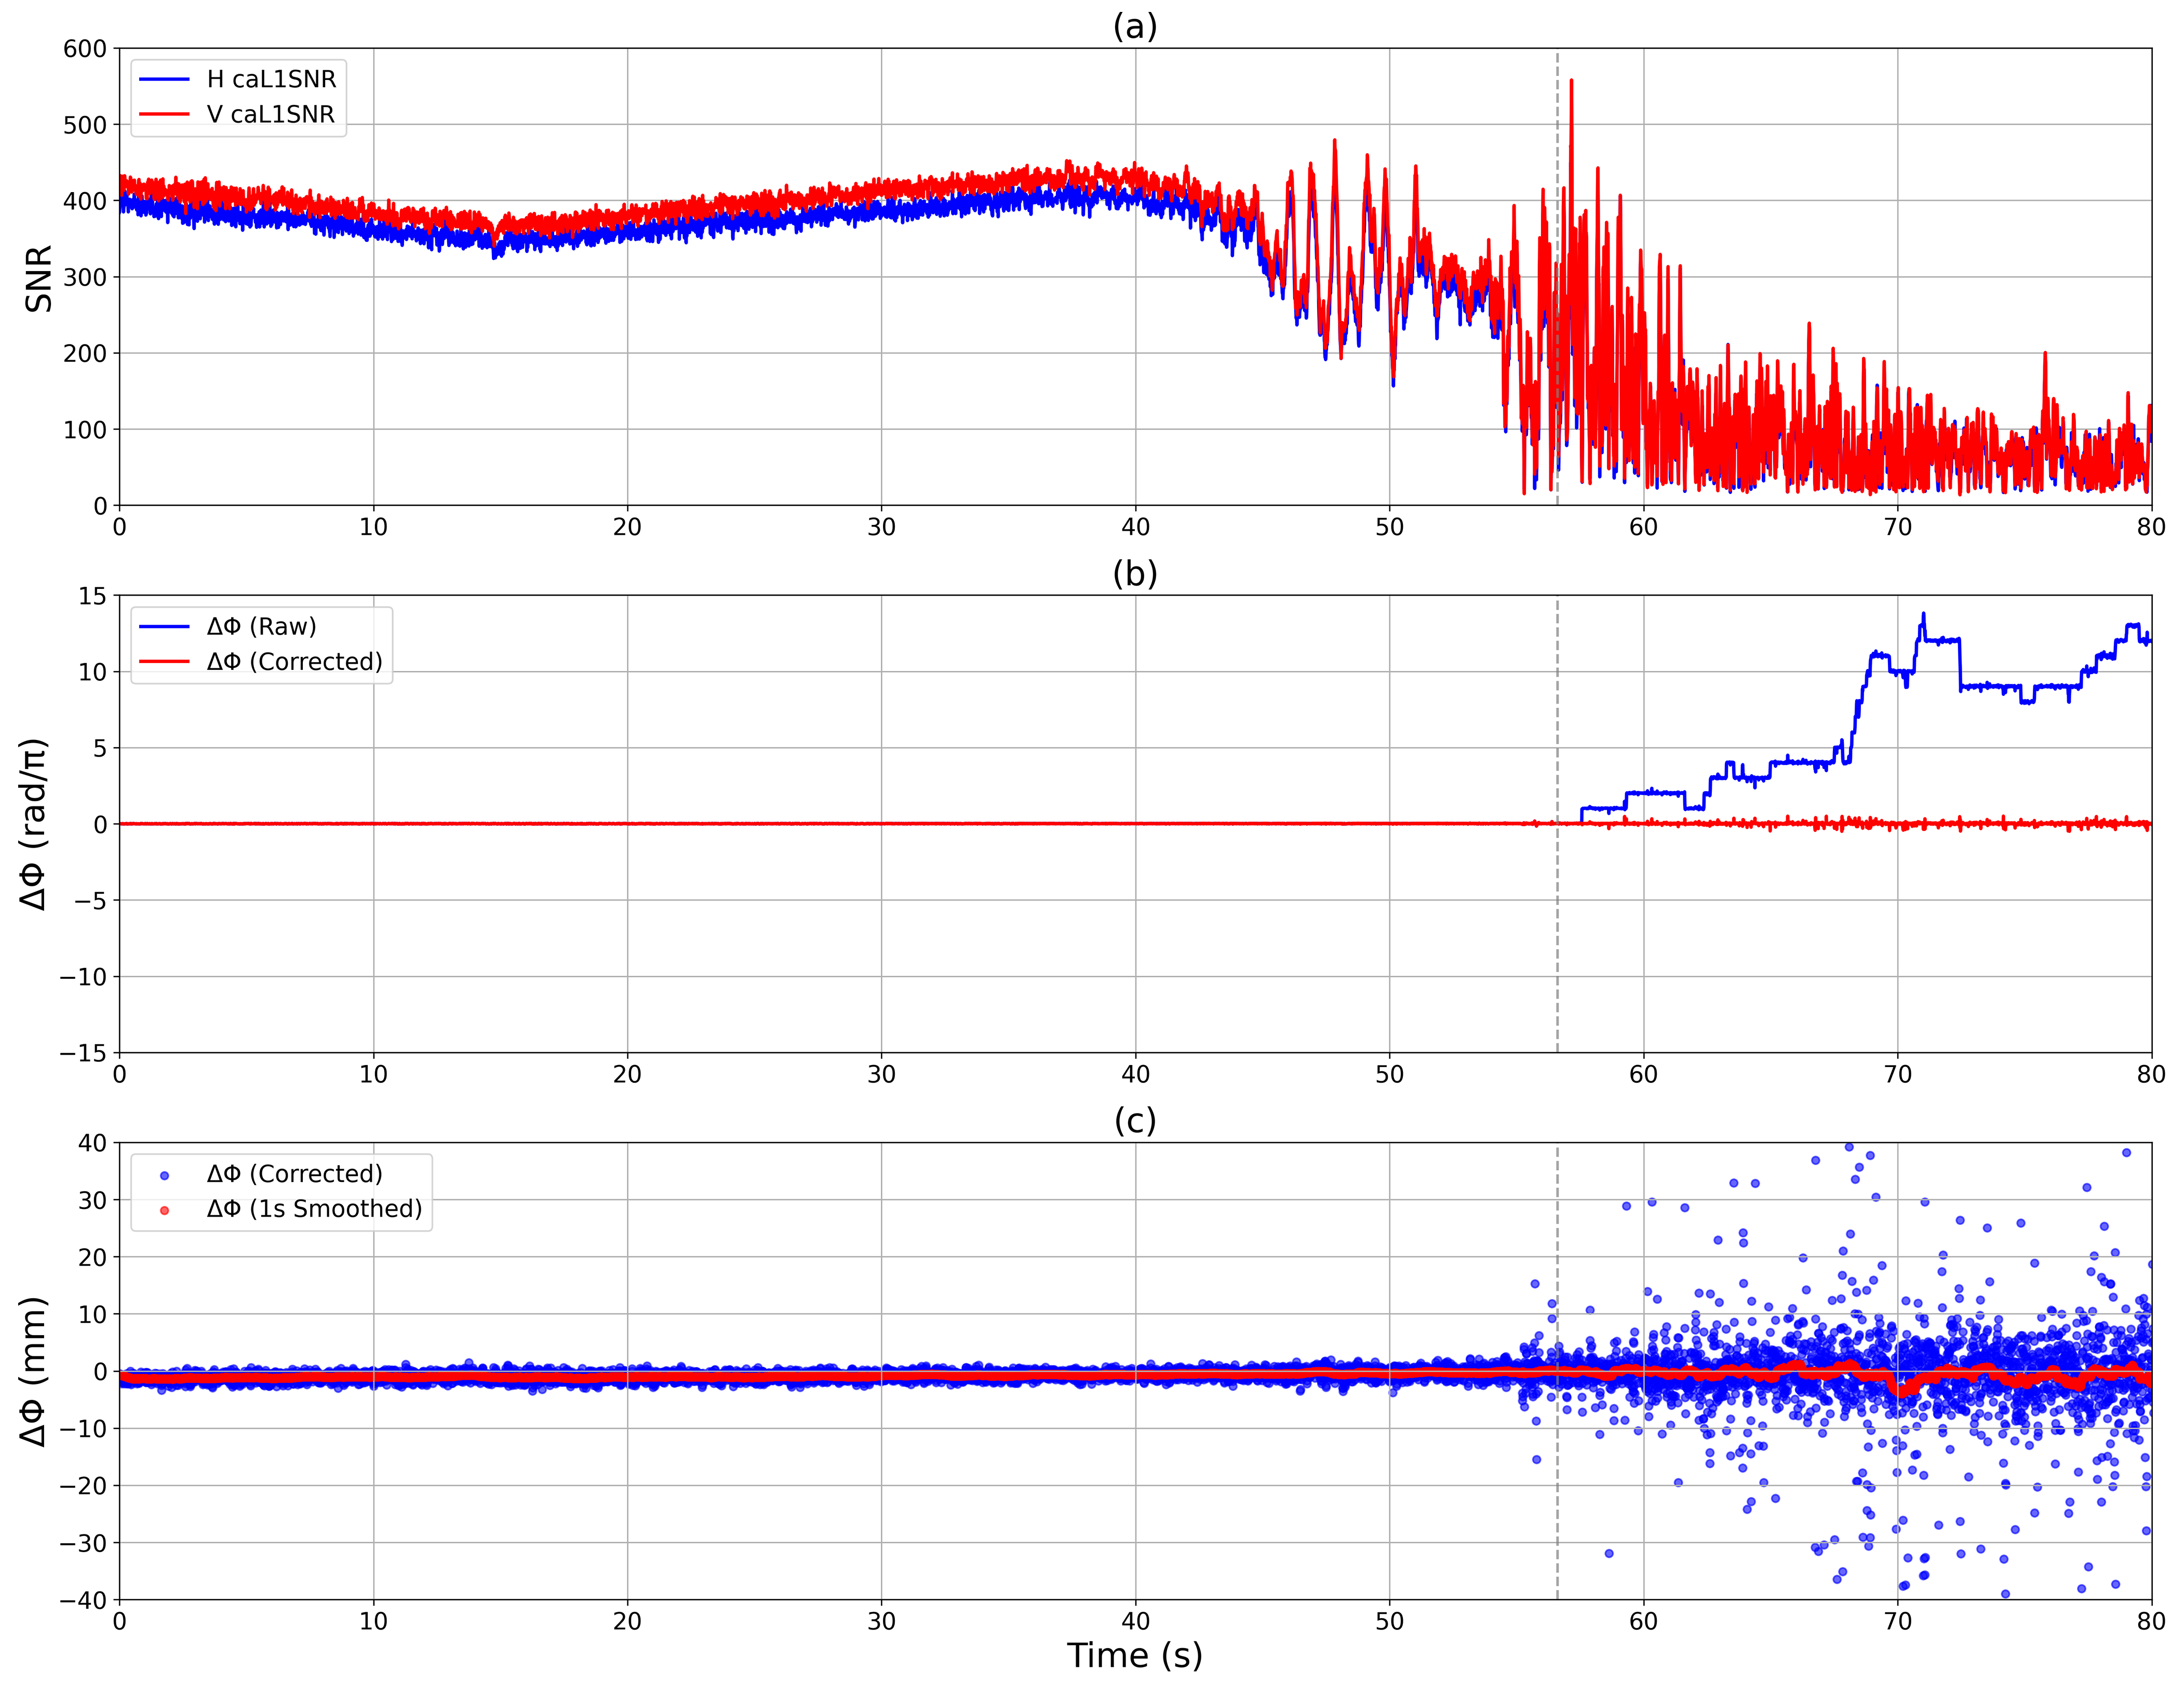Click the ΔΦ (1s Smoothed) legend text

(x=314, y=1208)
